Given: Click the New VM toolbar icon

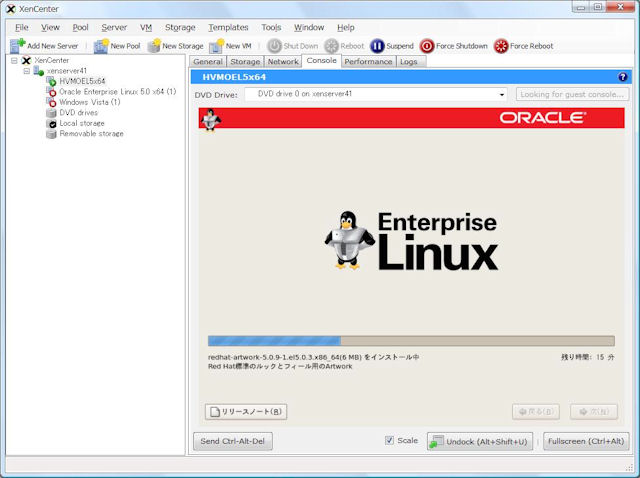Looking at the screenshot, I should (x=217, y=46).
